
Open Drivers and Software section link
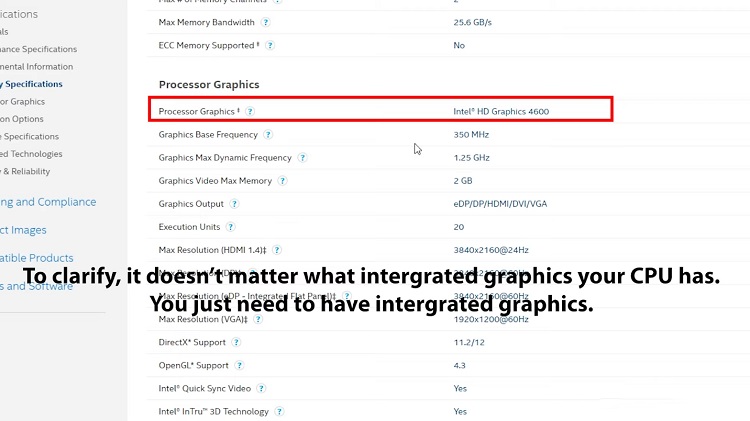pos(36,286)
